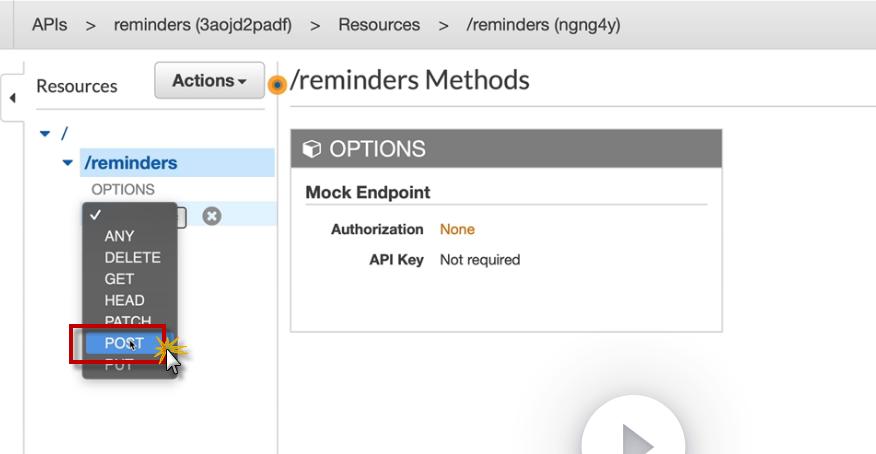Image resolution: width=876 pixels, height=454 pixels.
Task: Click the Resources breadcrumb link
Action: [x=379, y=25]
